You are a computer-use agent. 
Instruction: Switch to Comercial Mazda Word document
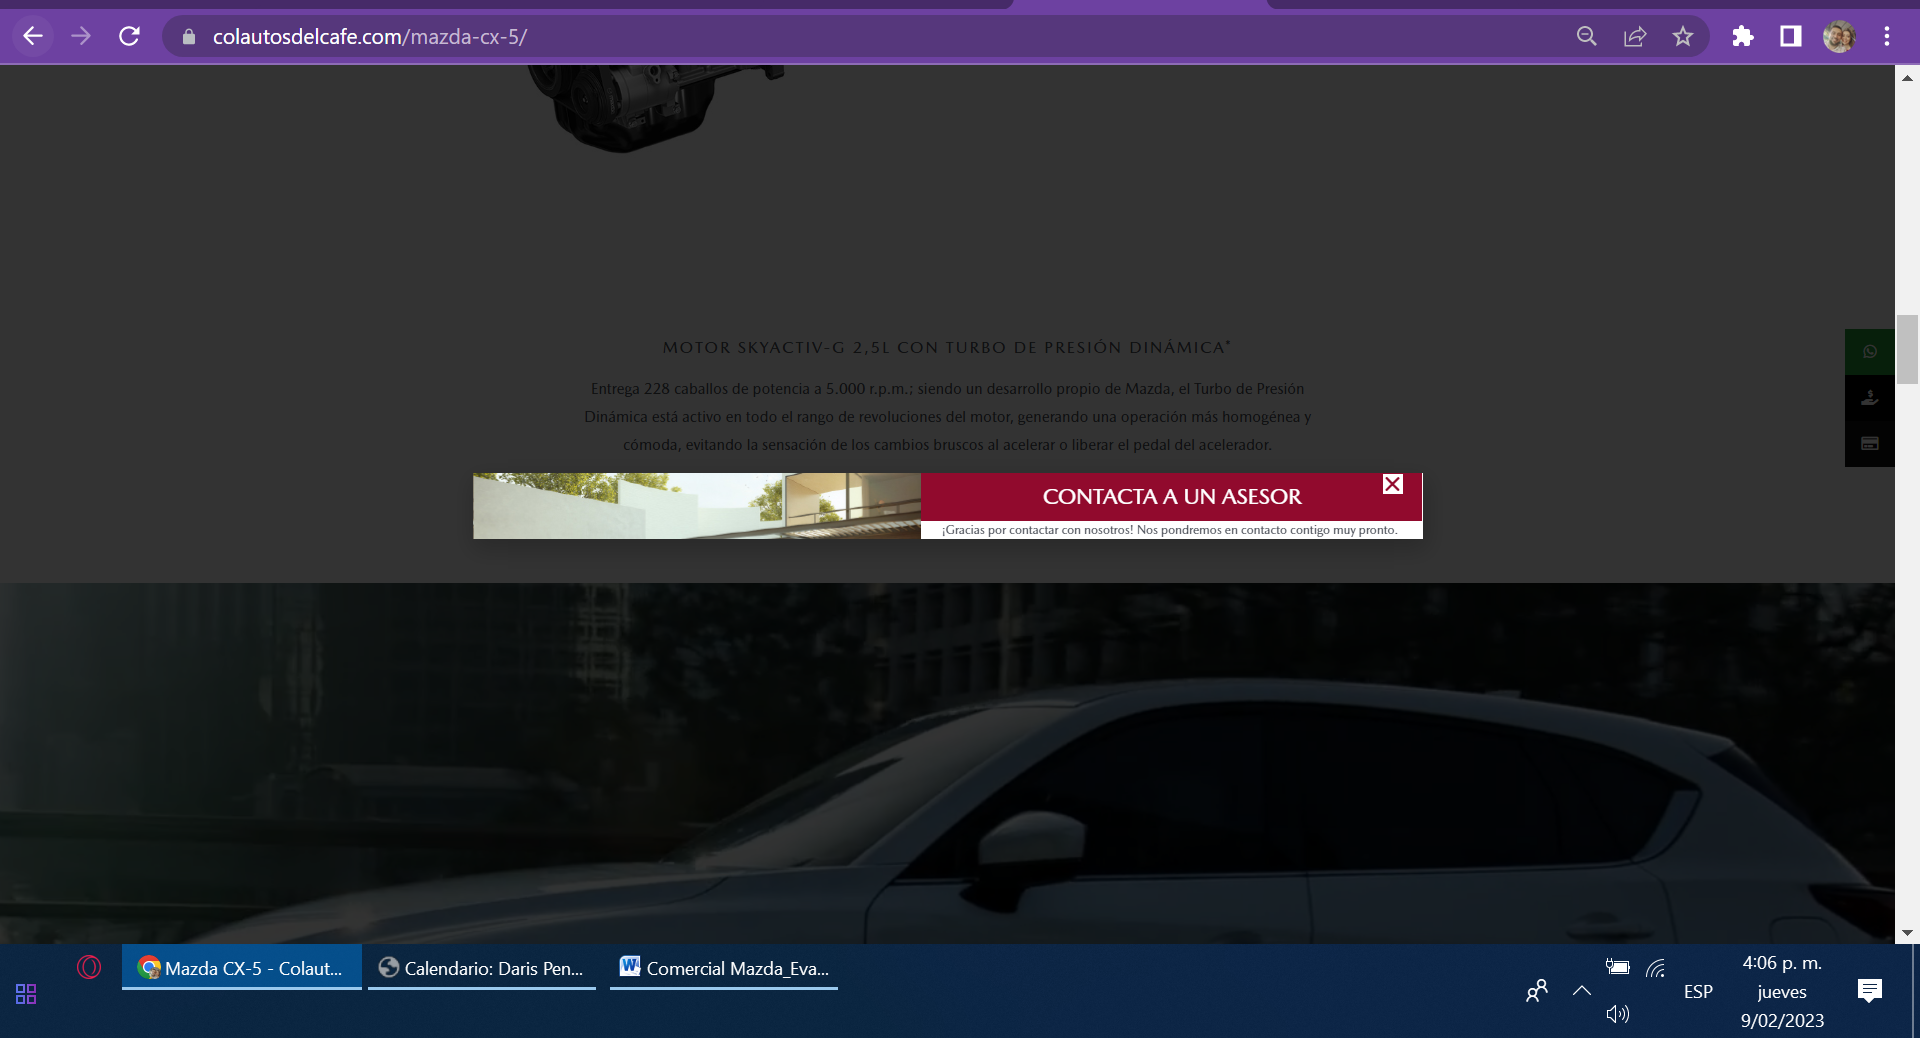[x=724, y=968]
